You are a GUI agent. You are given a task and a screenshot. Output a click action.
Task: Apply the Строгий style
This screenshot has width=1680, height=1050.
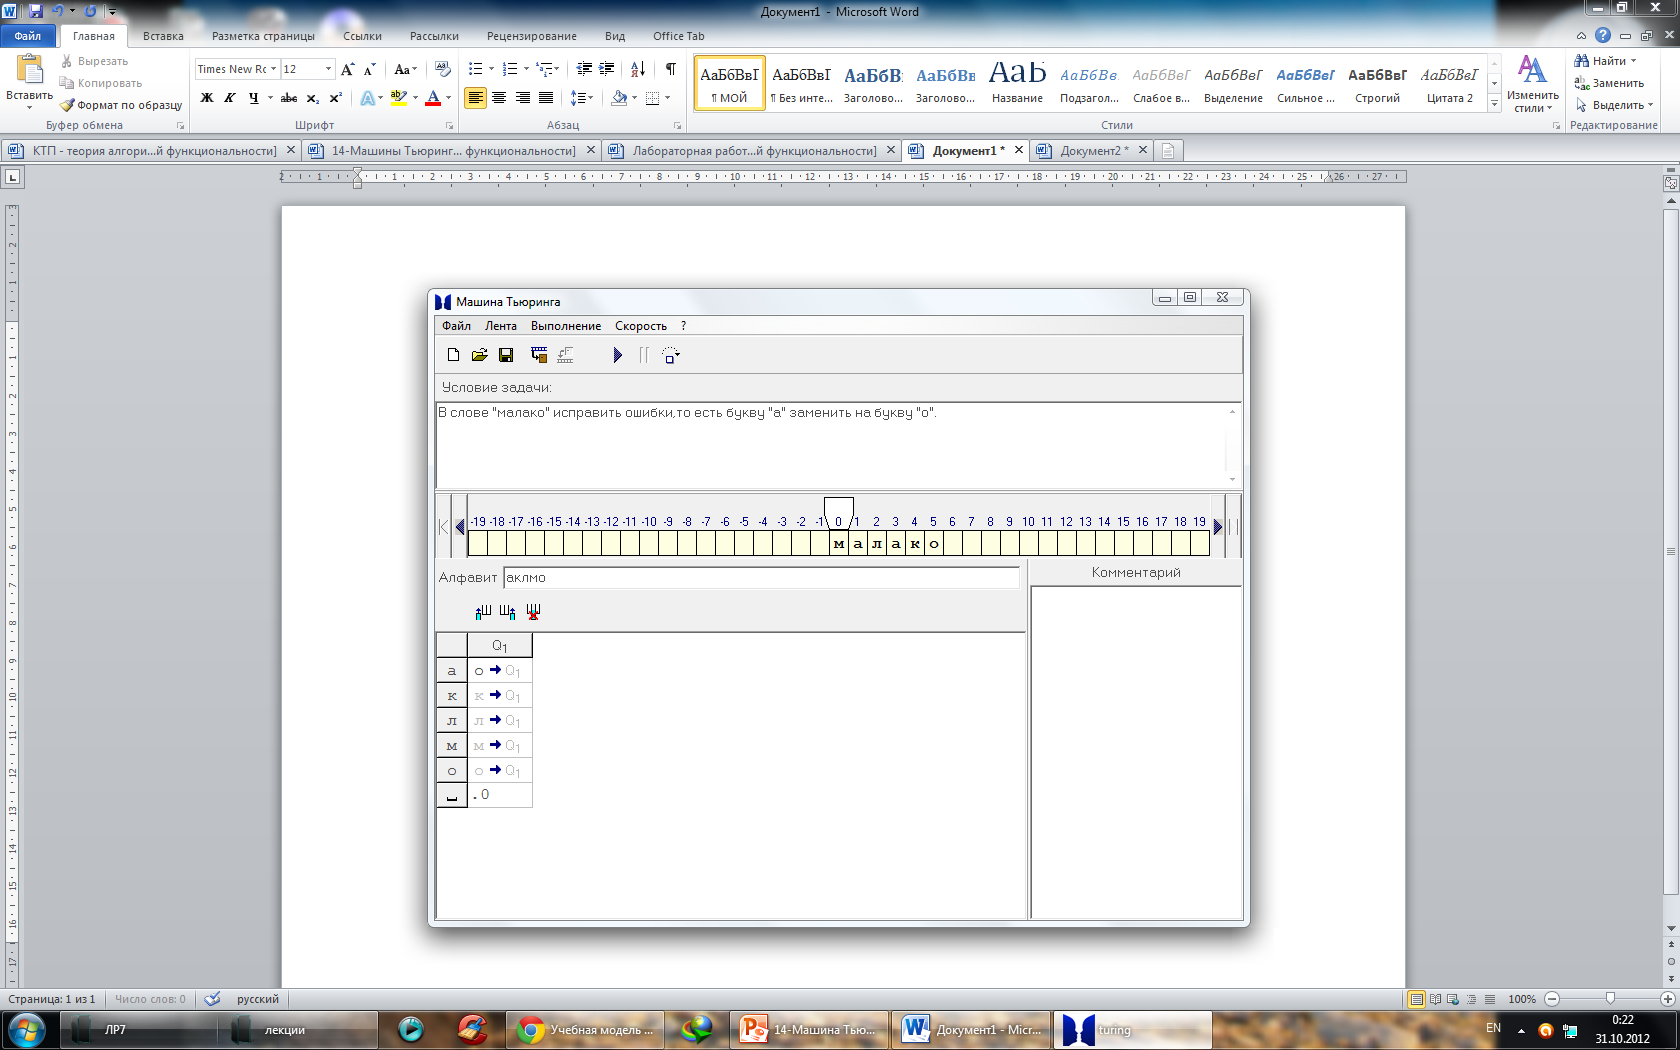point(1377,82)
